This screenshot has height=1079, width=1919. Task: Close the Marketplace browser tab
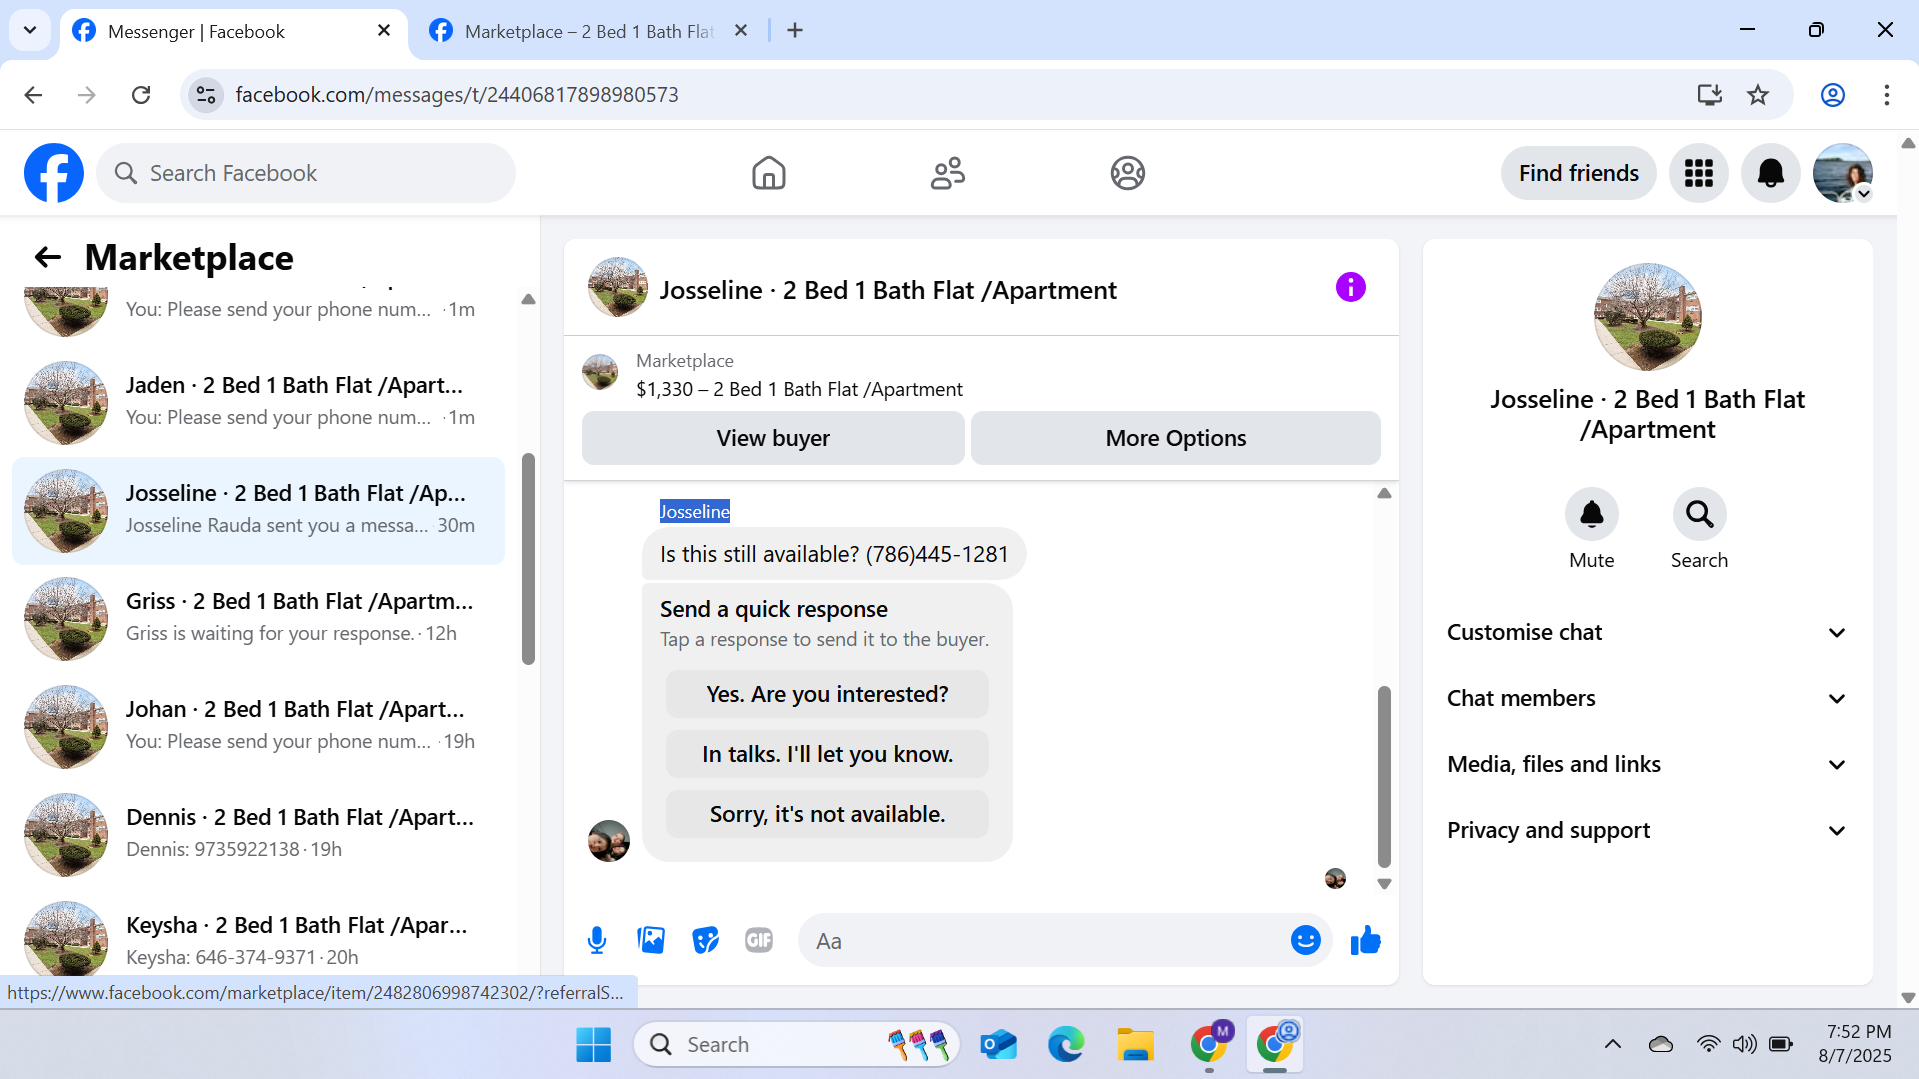[x=741, y=30]
